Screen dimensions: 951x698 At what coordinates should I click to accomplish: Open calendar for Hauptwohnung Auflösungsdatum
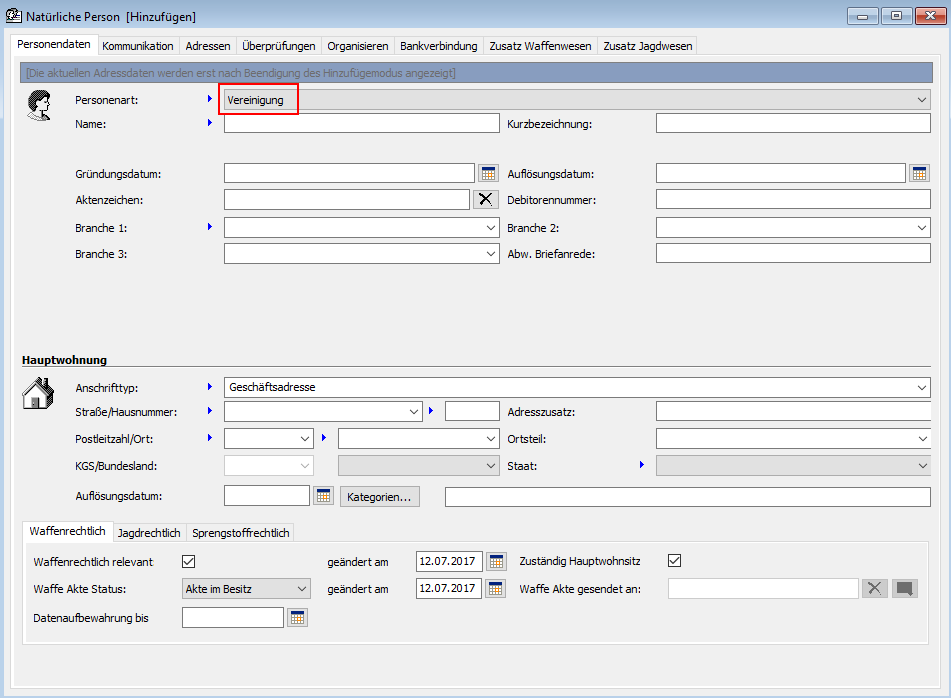coord(323,496)
